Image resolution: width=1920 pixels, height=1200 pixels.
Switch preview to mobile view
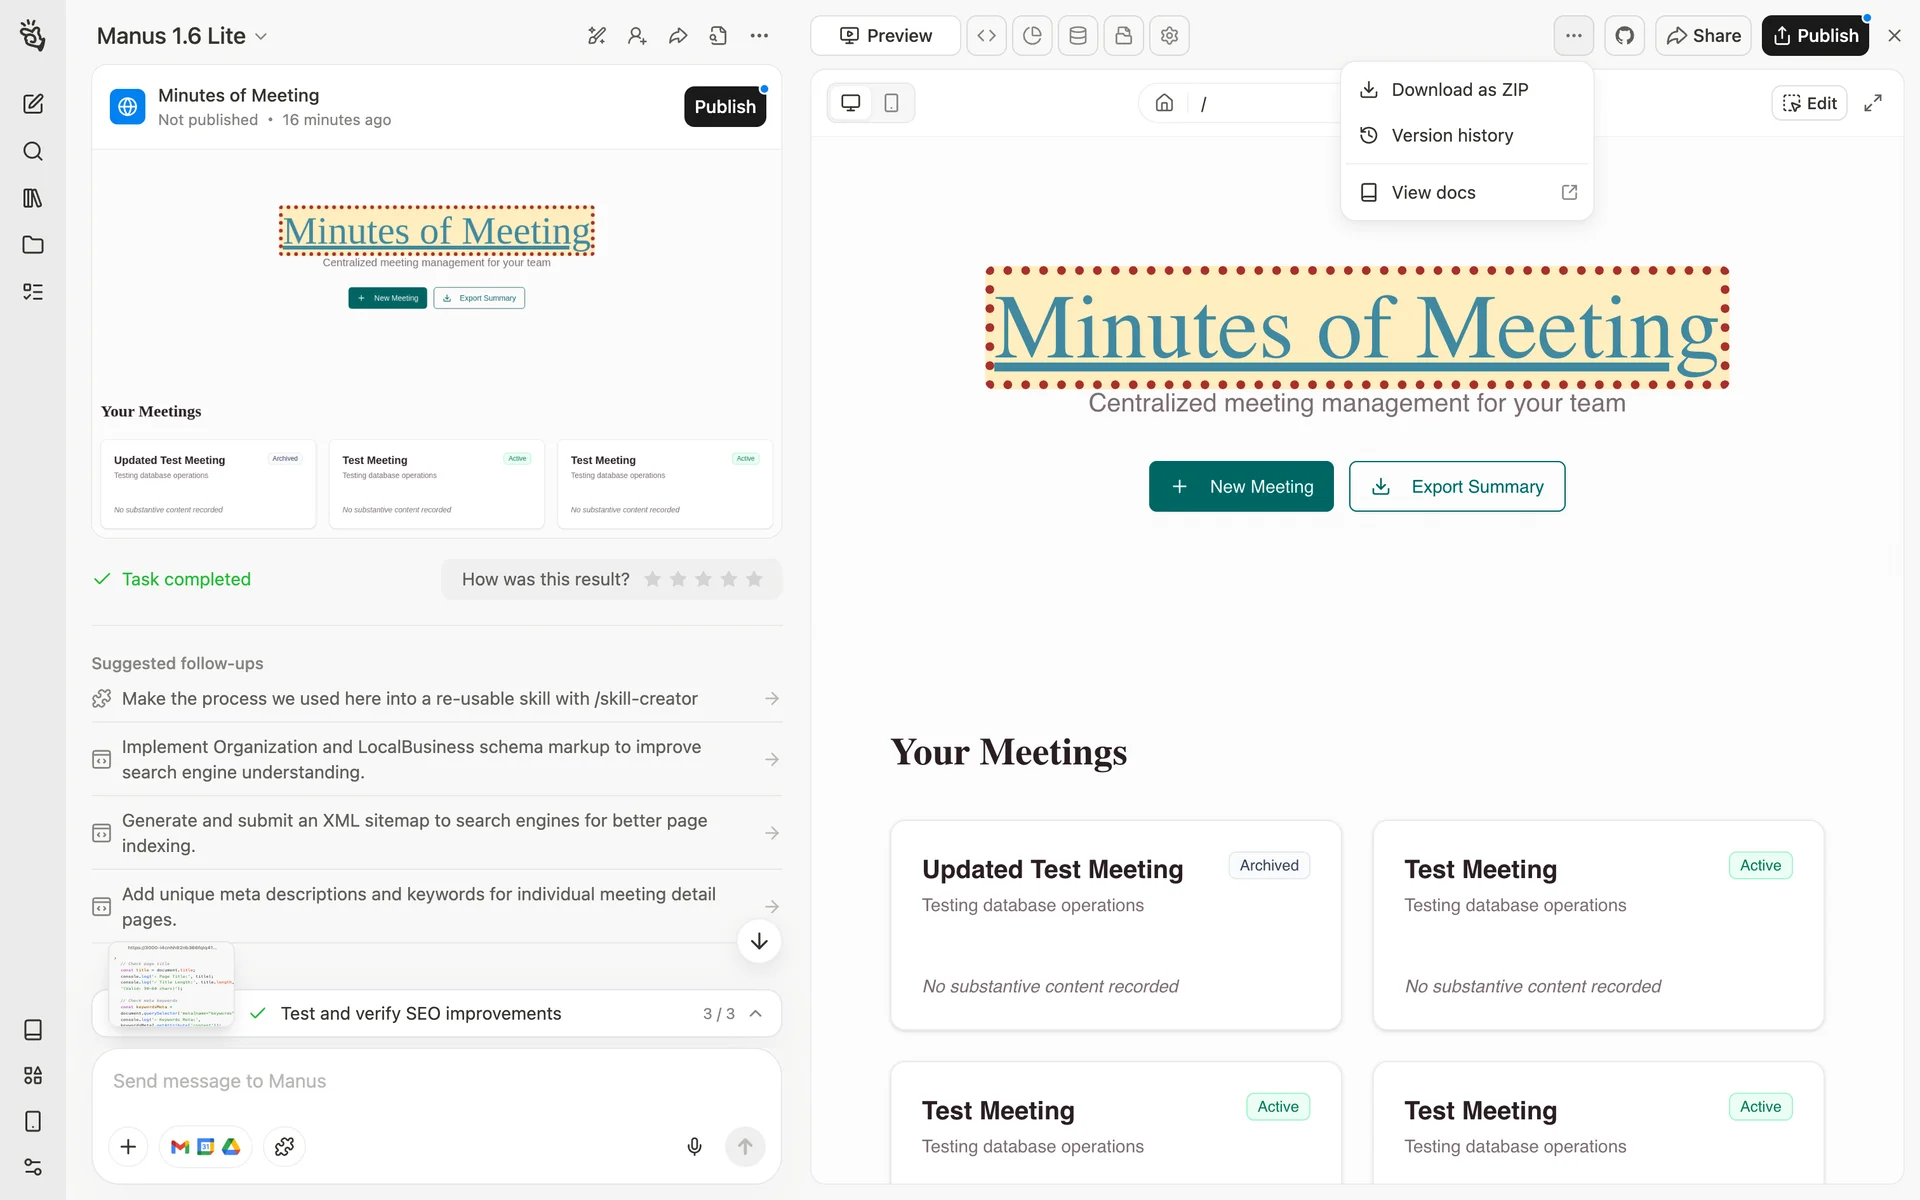tap(891, 103)
